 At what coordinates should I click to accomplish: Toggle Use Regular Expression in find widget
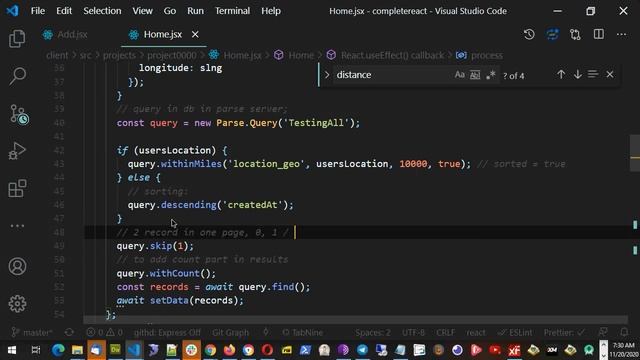(490, 75)
